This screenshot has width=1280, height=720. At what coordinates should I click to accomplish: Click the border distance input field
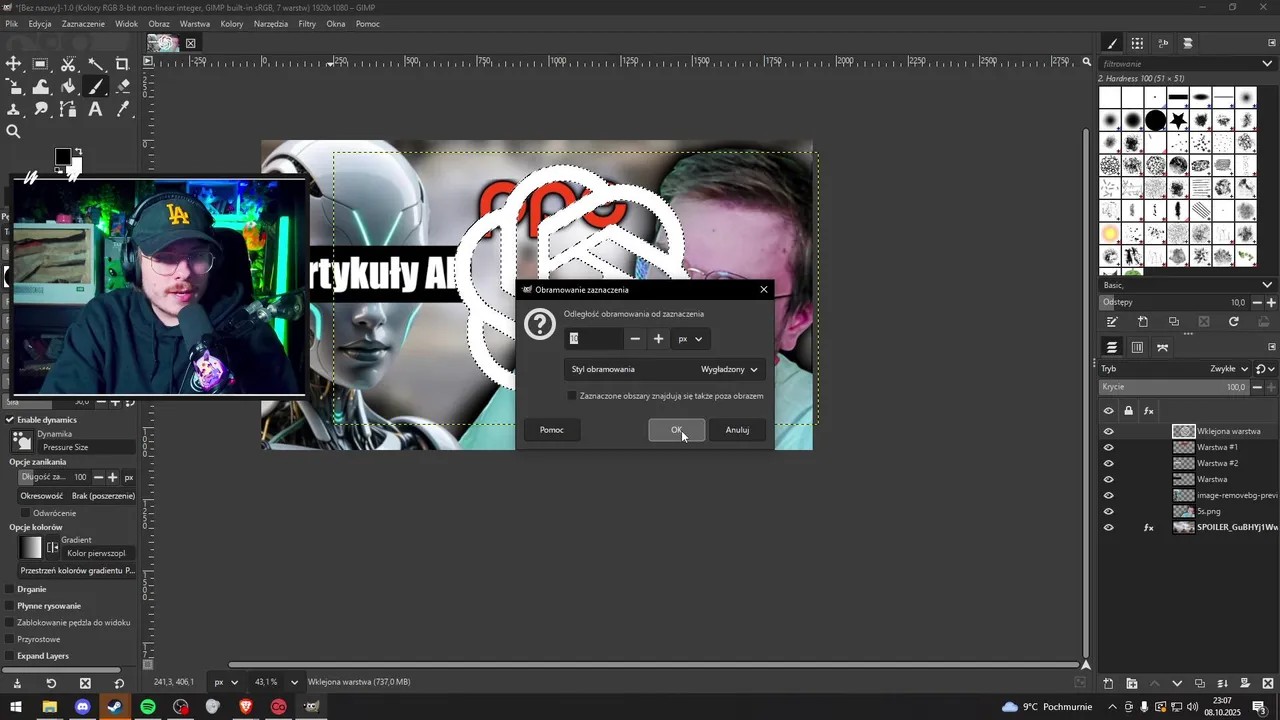pyautogui.click(x=595, y=339)
